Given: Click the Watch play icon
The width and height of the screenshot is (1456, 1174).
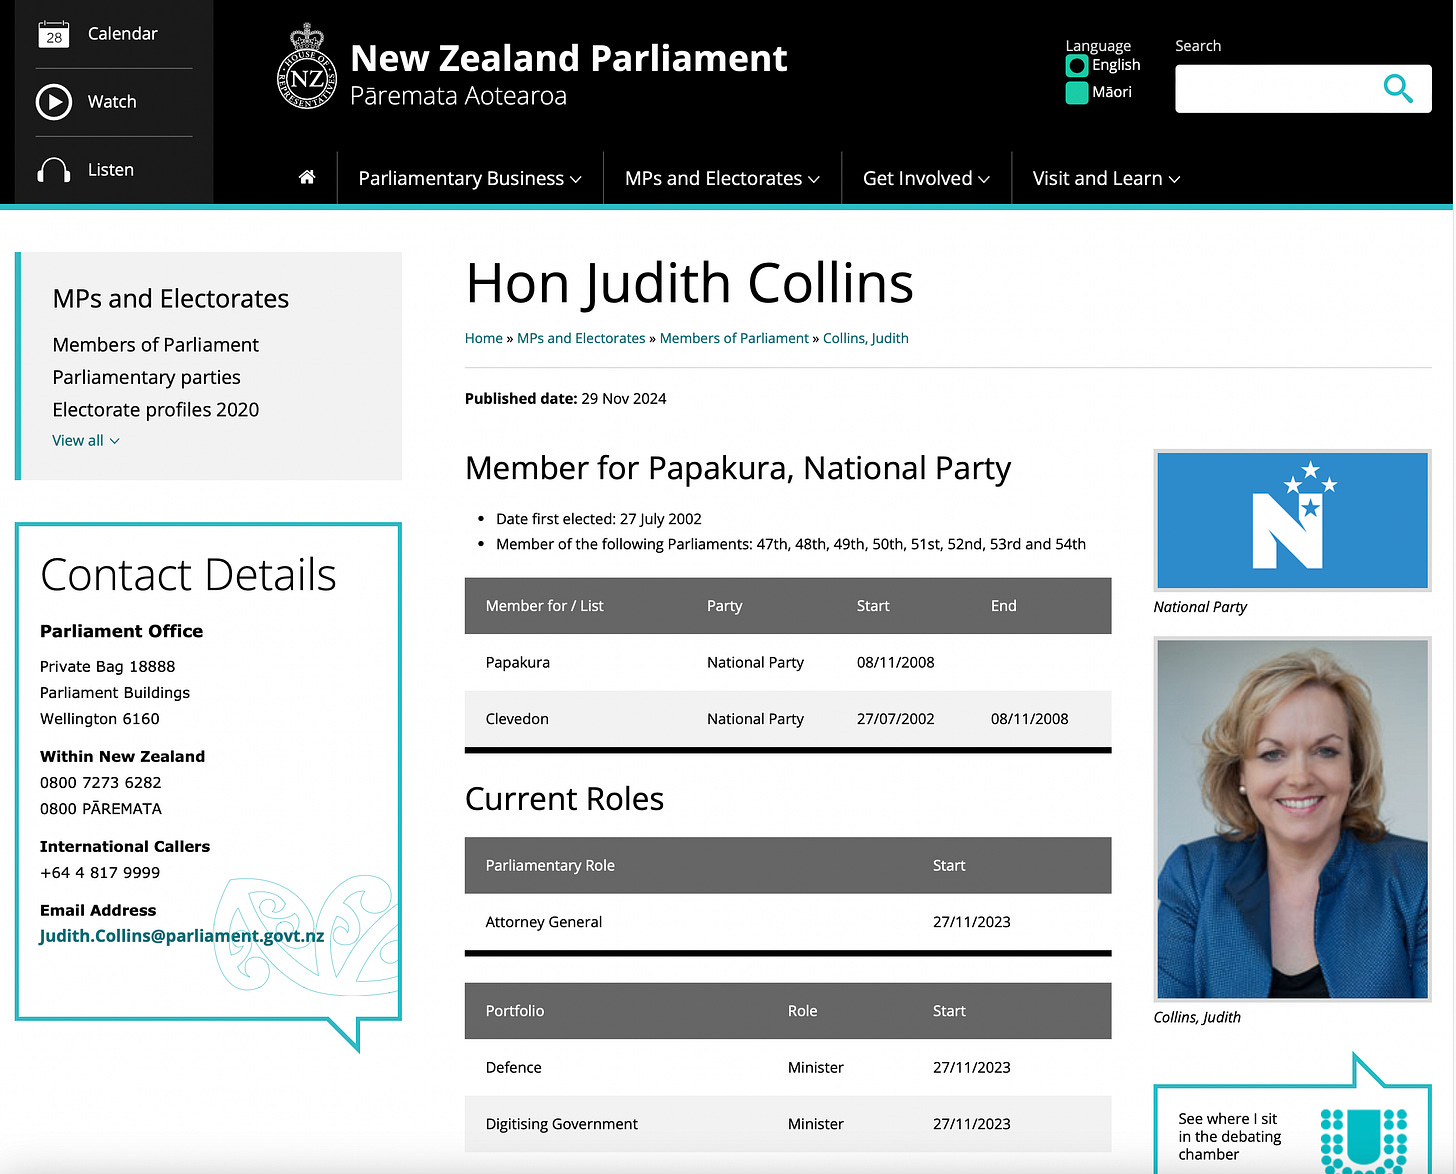Looking at the screenshot, I should point(54,102).
